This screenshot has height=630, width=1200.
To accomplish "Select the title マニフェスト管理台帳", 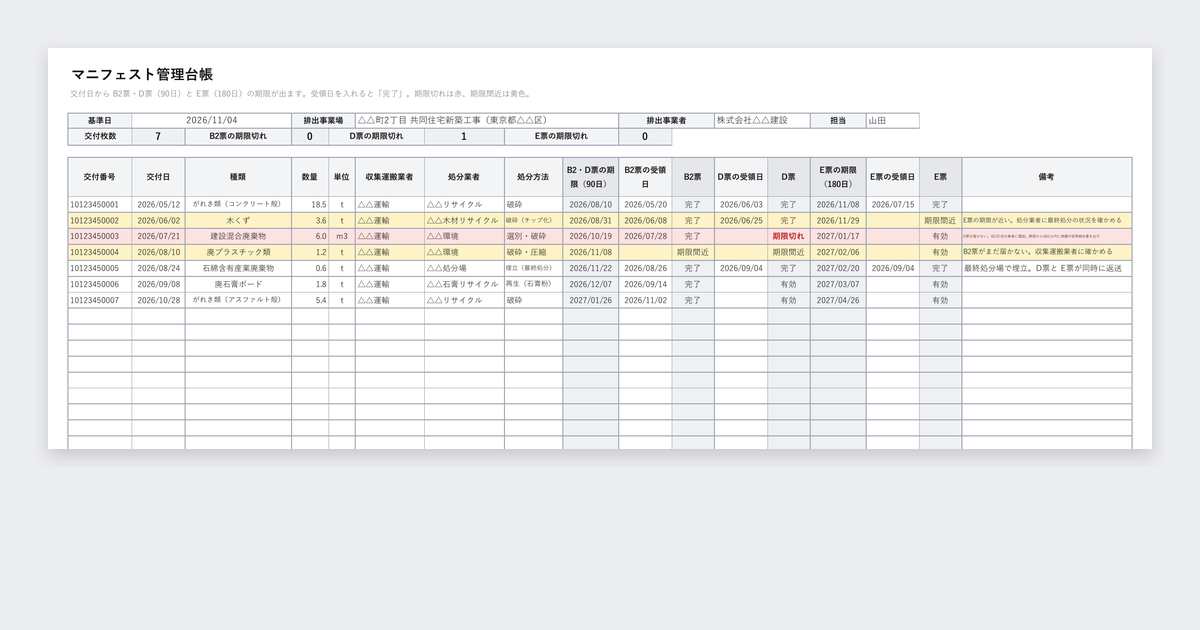I will (142, 74).
